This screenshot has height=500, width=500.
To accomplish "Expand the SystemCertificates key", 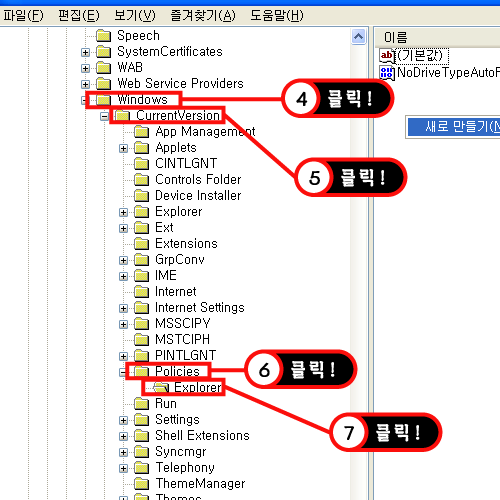I will [85, 52].
